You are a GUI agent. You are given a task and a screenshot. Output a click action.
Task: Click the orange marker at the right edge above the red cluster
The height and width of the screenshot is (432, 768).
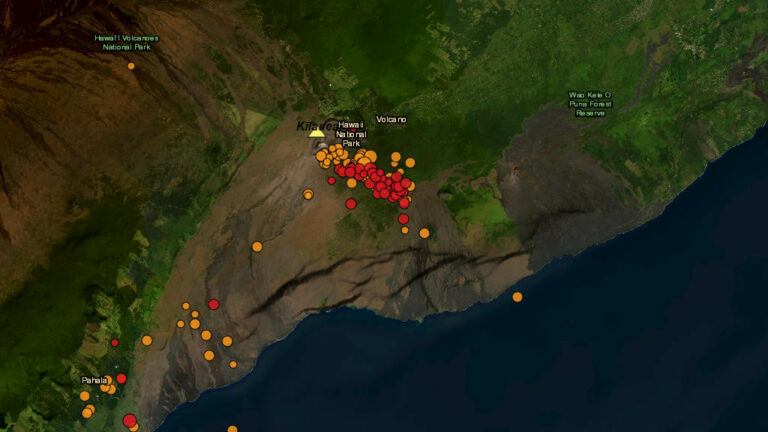[410, 163]
